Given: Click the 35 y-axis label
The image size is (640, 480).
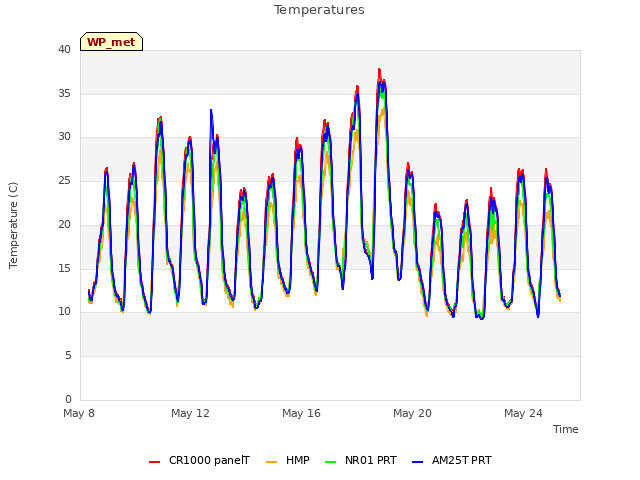Looking at the screenshot, I should tap(64, 93).
